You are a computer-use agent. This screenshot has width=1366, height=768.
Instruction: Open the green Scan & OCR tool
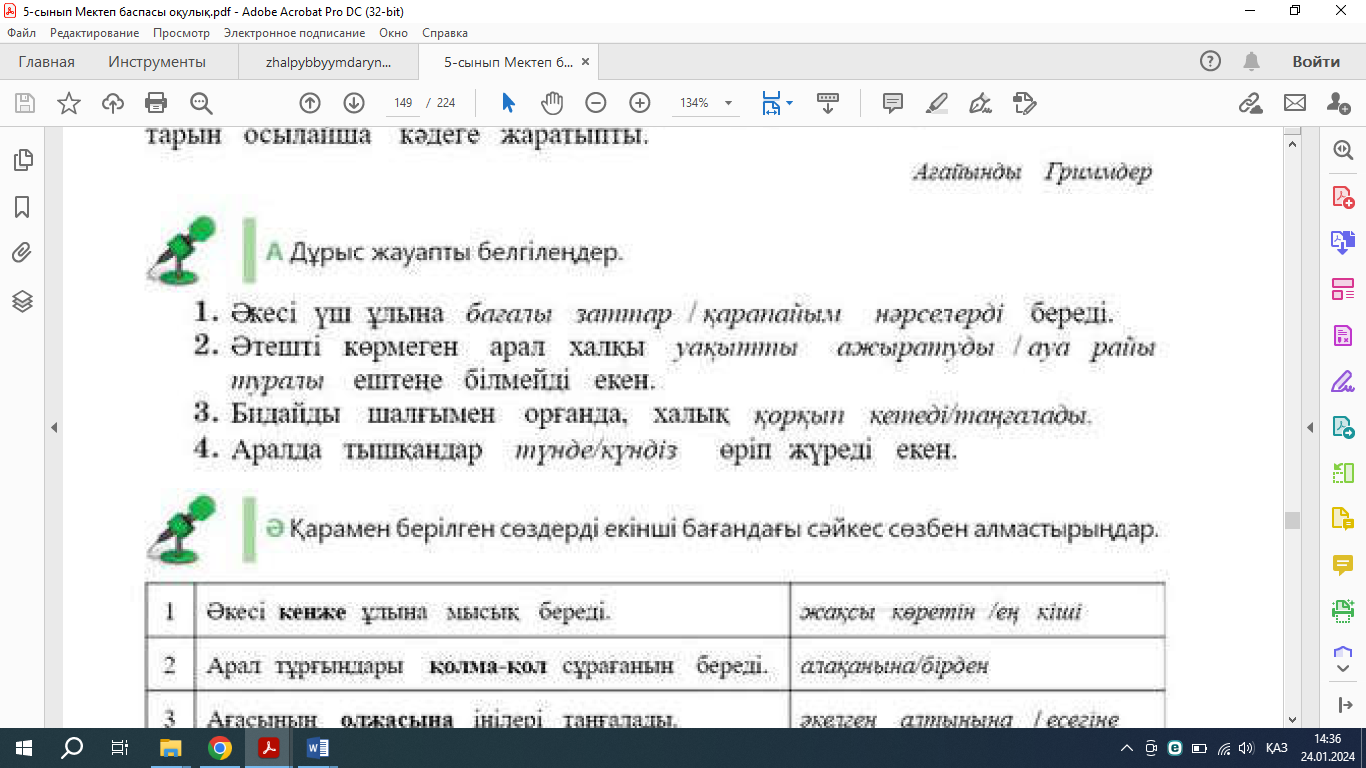pyautogui.click(x=1343, y=611)
